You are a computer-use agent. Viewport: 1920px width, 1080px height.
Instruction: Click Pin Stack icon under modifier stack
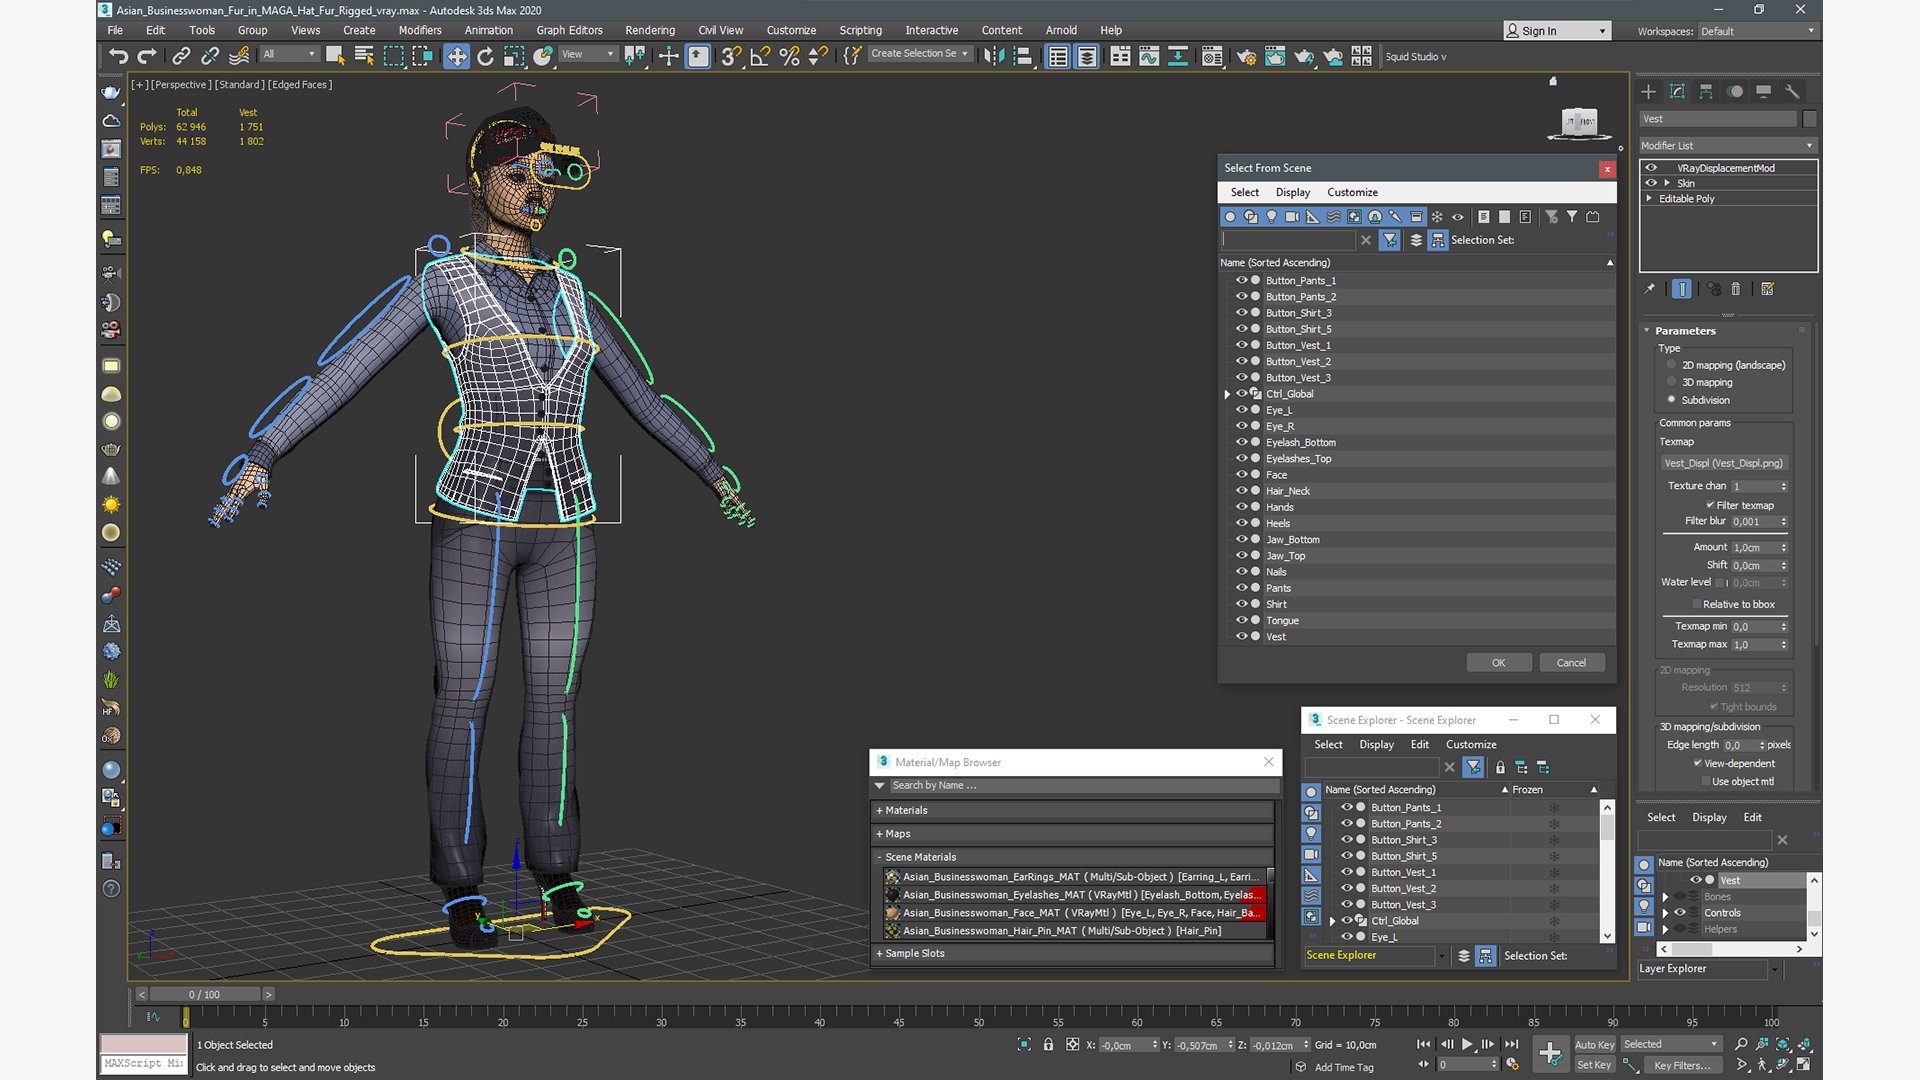[x=1650, y=289]
